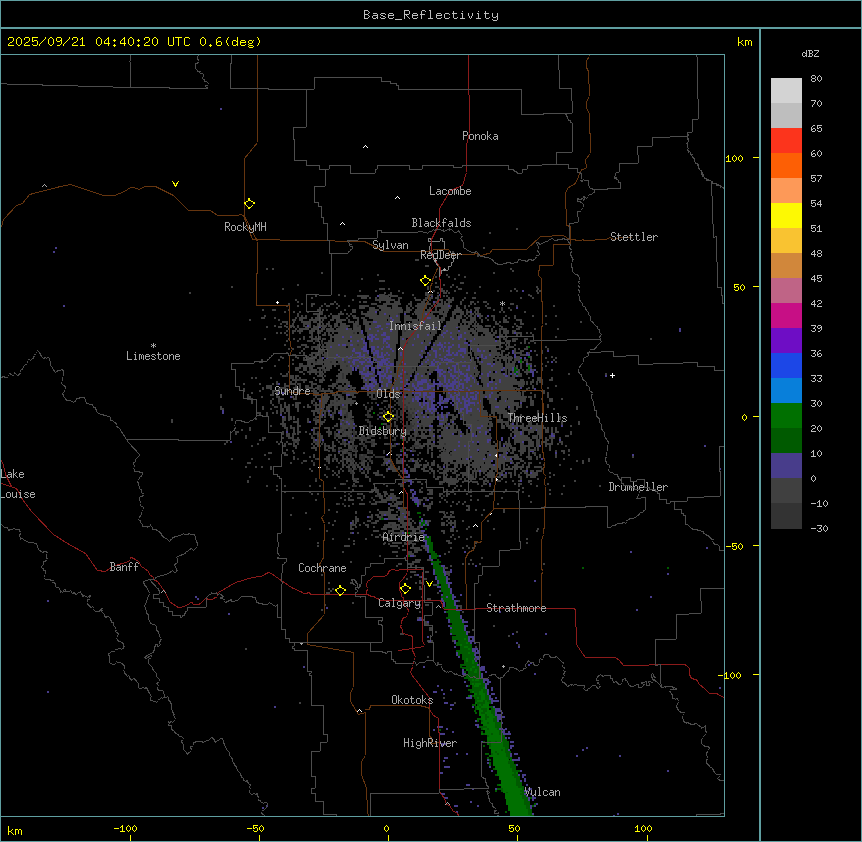Click the diamond marker between Olds and Didsbury
The height and width of the screenshot is (842, 862).
pos(389,416)
